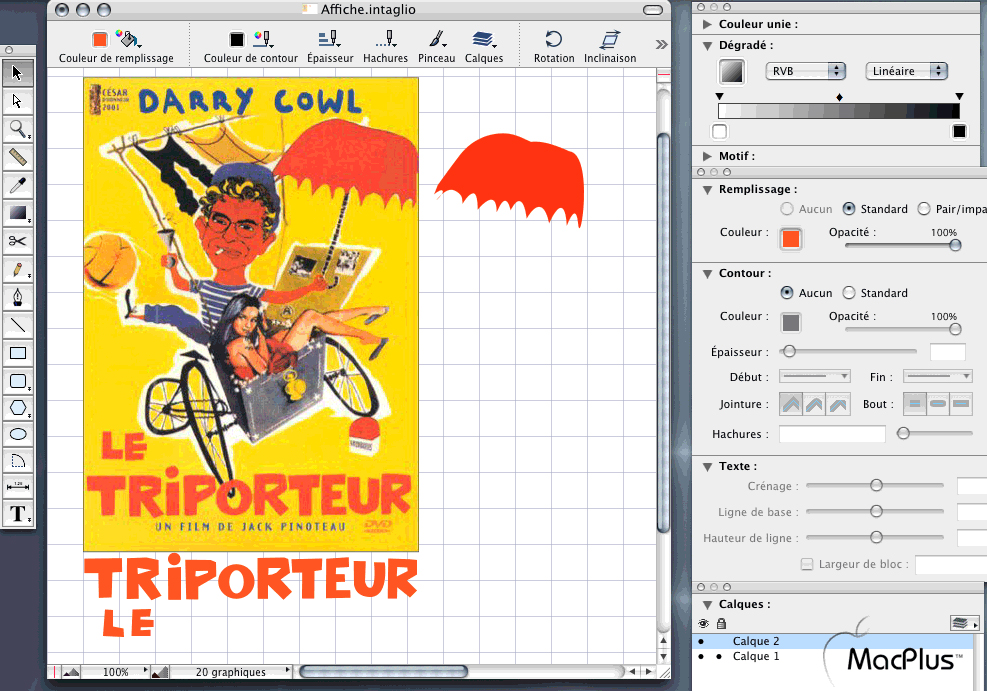Select the pencil drawing tool
Image resolution: width=987 pixels, height=691 pixels.
(18, 269)
